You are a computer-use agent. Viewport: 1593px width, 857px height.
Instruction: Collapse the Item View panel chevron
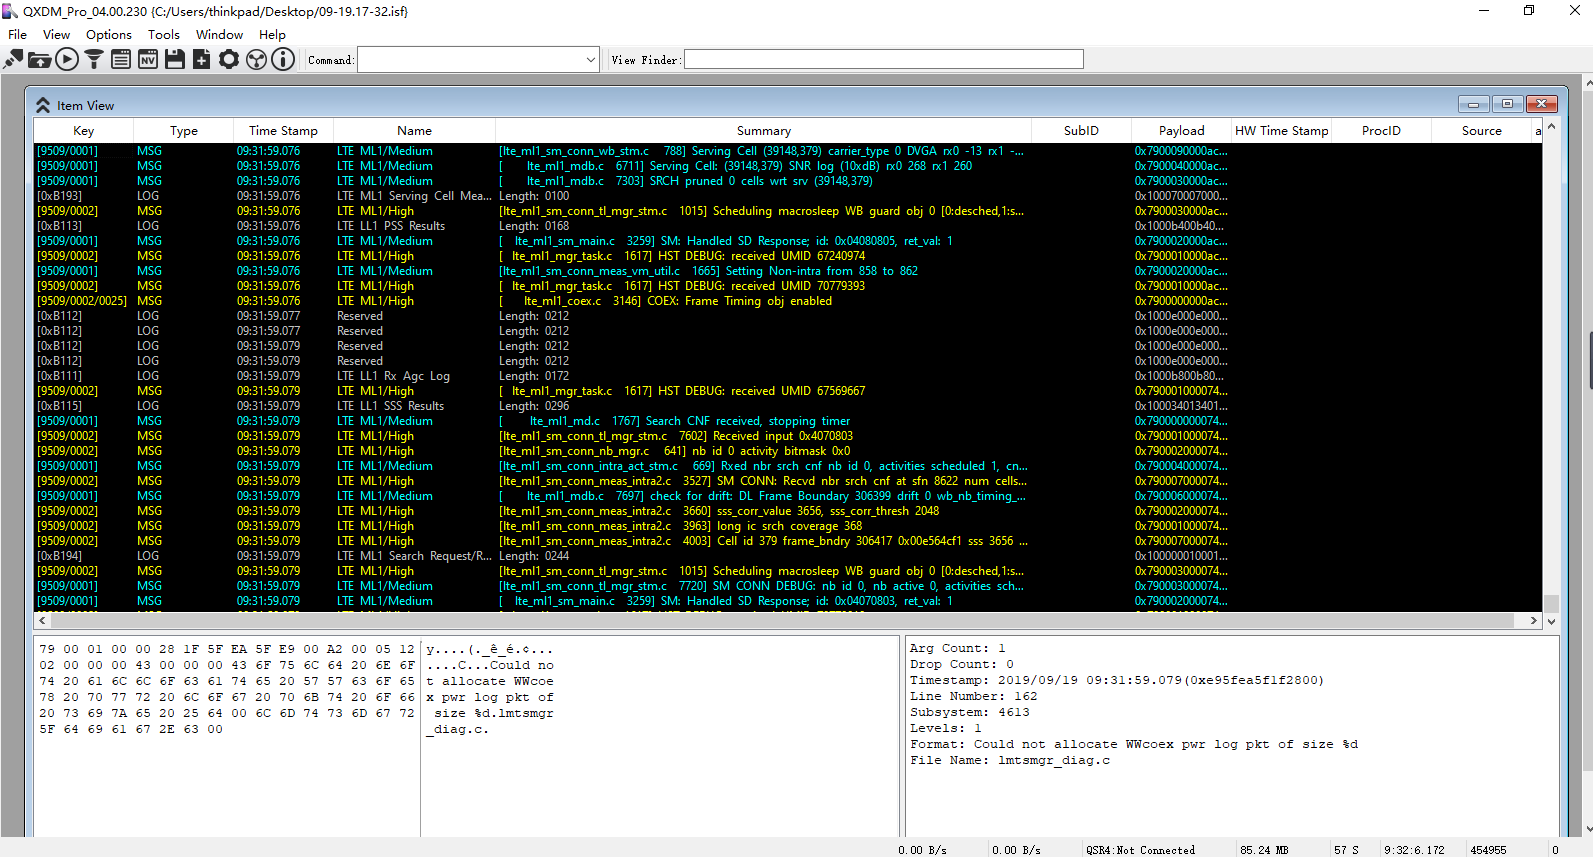[43, 105]
